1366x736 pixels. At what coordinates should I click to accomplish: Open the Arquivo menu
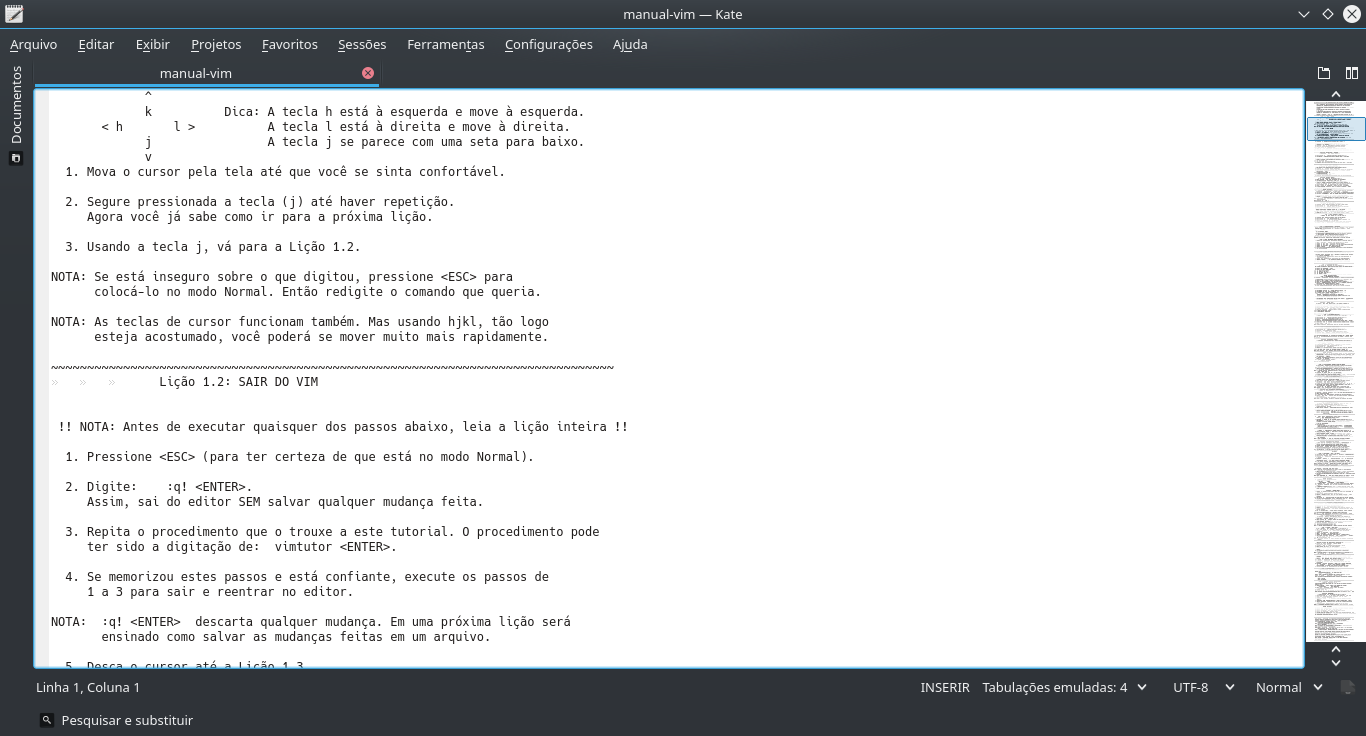click(x=34, y=44)
